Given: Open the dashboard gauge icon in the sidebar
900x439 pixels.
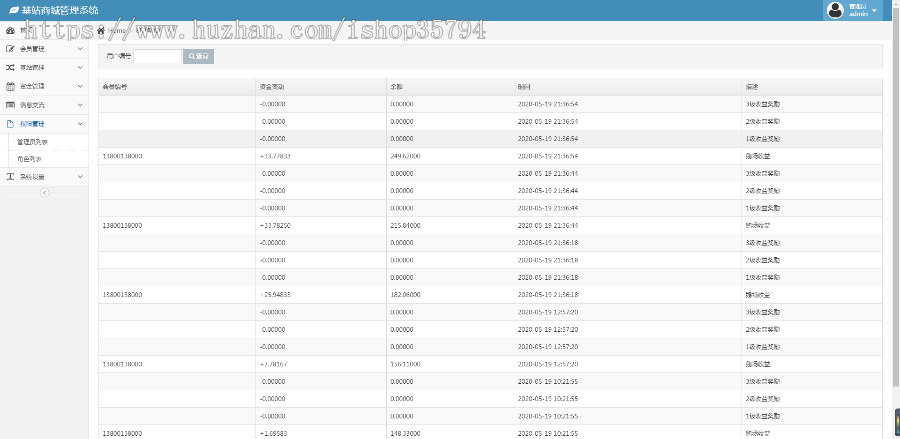Looking at the screenshot, I should 10,30.
